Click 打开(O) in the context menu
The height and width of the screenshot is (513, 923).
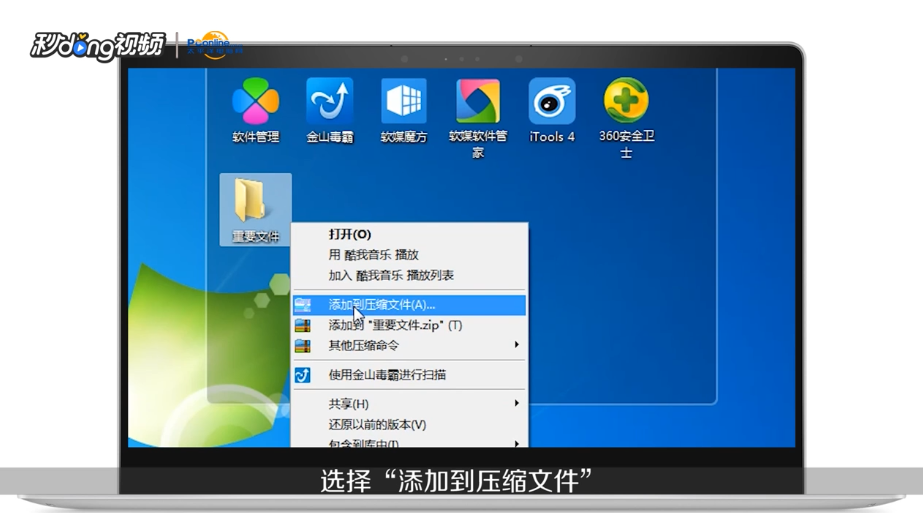409,234
